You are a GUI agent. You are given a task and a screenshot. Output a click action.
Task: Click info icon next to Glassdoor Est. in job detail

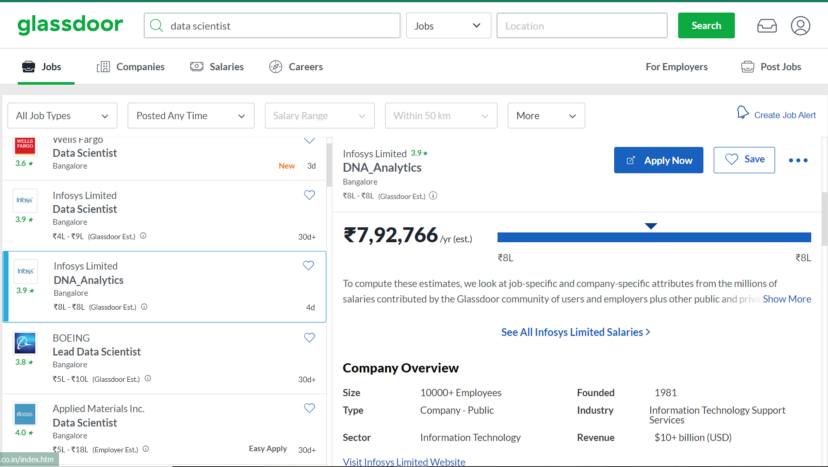[x=433, y=195]
